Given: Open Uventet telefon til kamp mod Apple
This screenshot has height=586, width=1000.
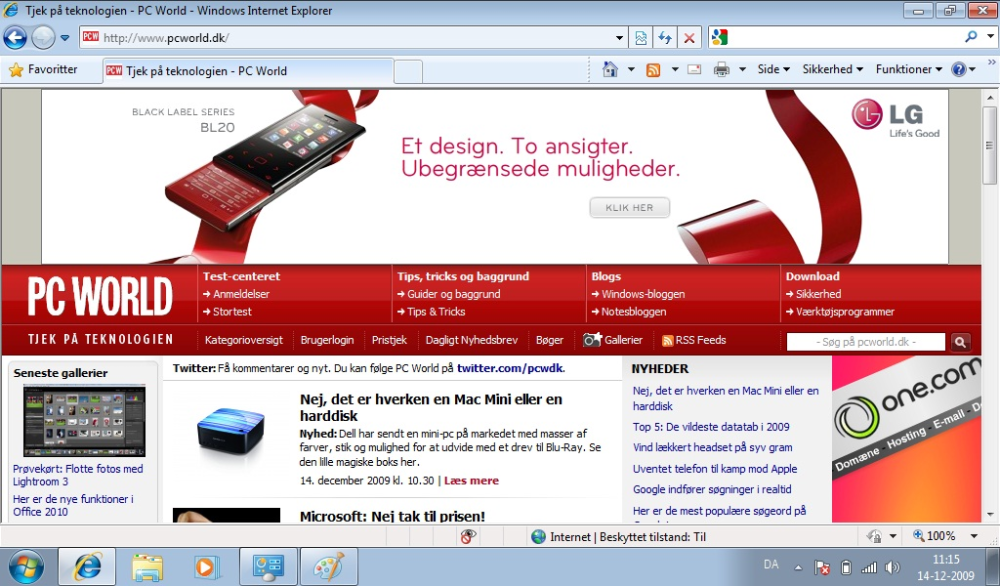Looking at the screenshot, I should click(715, 469).
